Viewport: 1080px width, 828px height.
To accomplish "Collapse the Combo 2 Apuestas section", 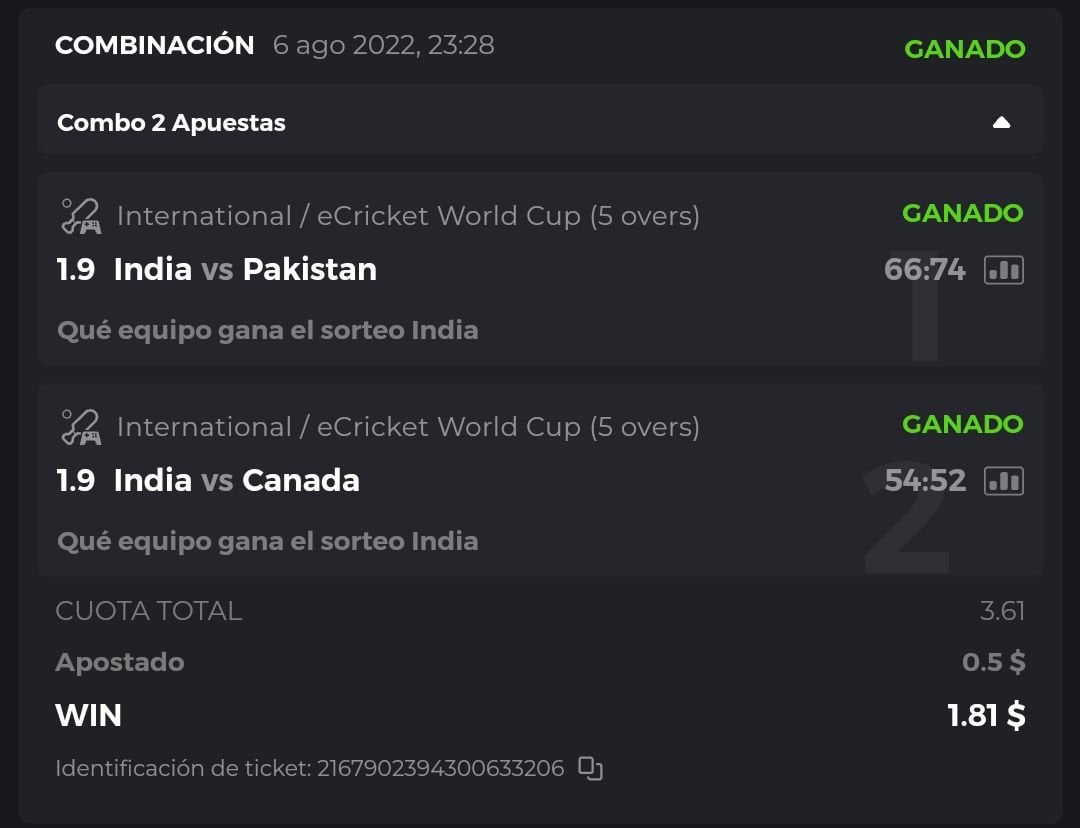I will [x=1001, y=123].
